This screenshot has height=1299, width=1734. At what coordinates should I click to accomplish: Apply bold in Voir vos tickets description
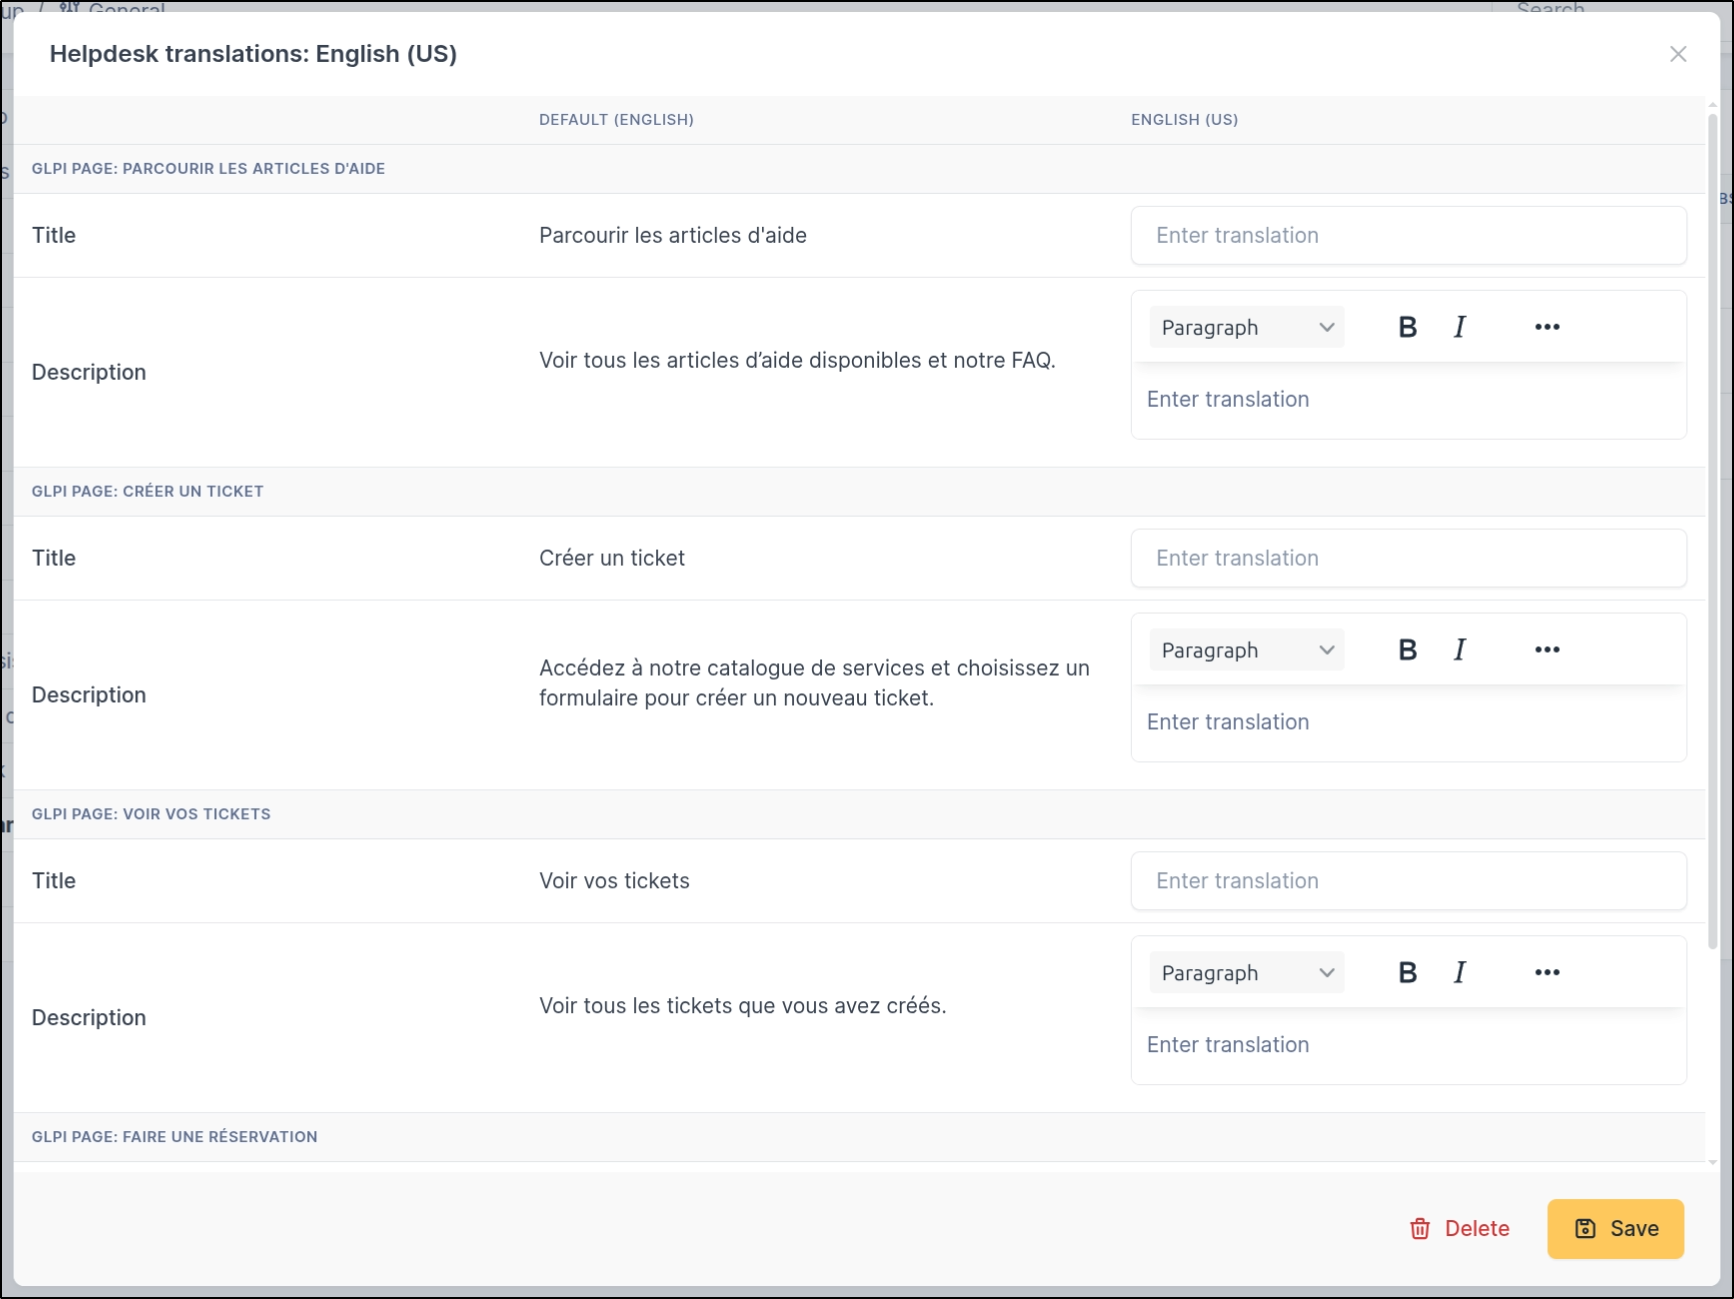tap(1407, 973)
